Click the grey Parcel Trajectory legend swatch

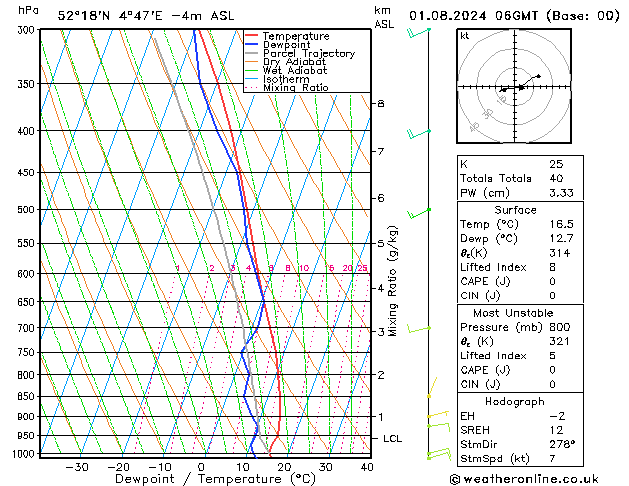point(251,53)
